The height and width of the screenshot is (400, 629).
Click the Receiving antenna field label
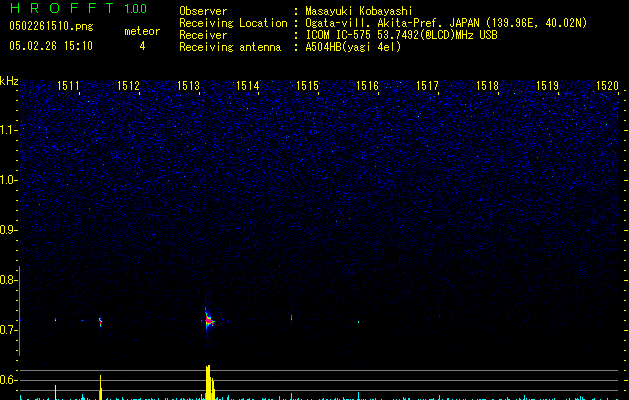coord(230,47)
